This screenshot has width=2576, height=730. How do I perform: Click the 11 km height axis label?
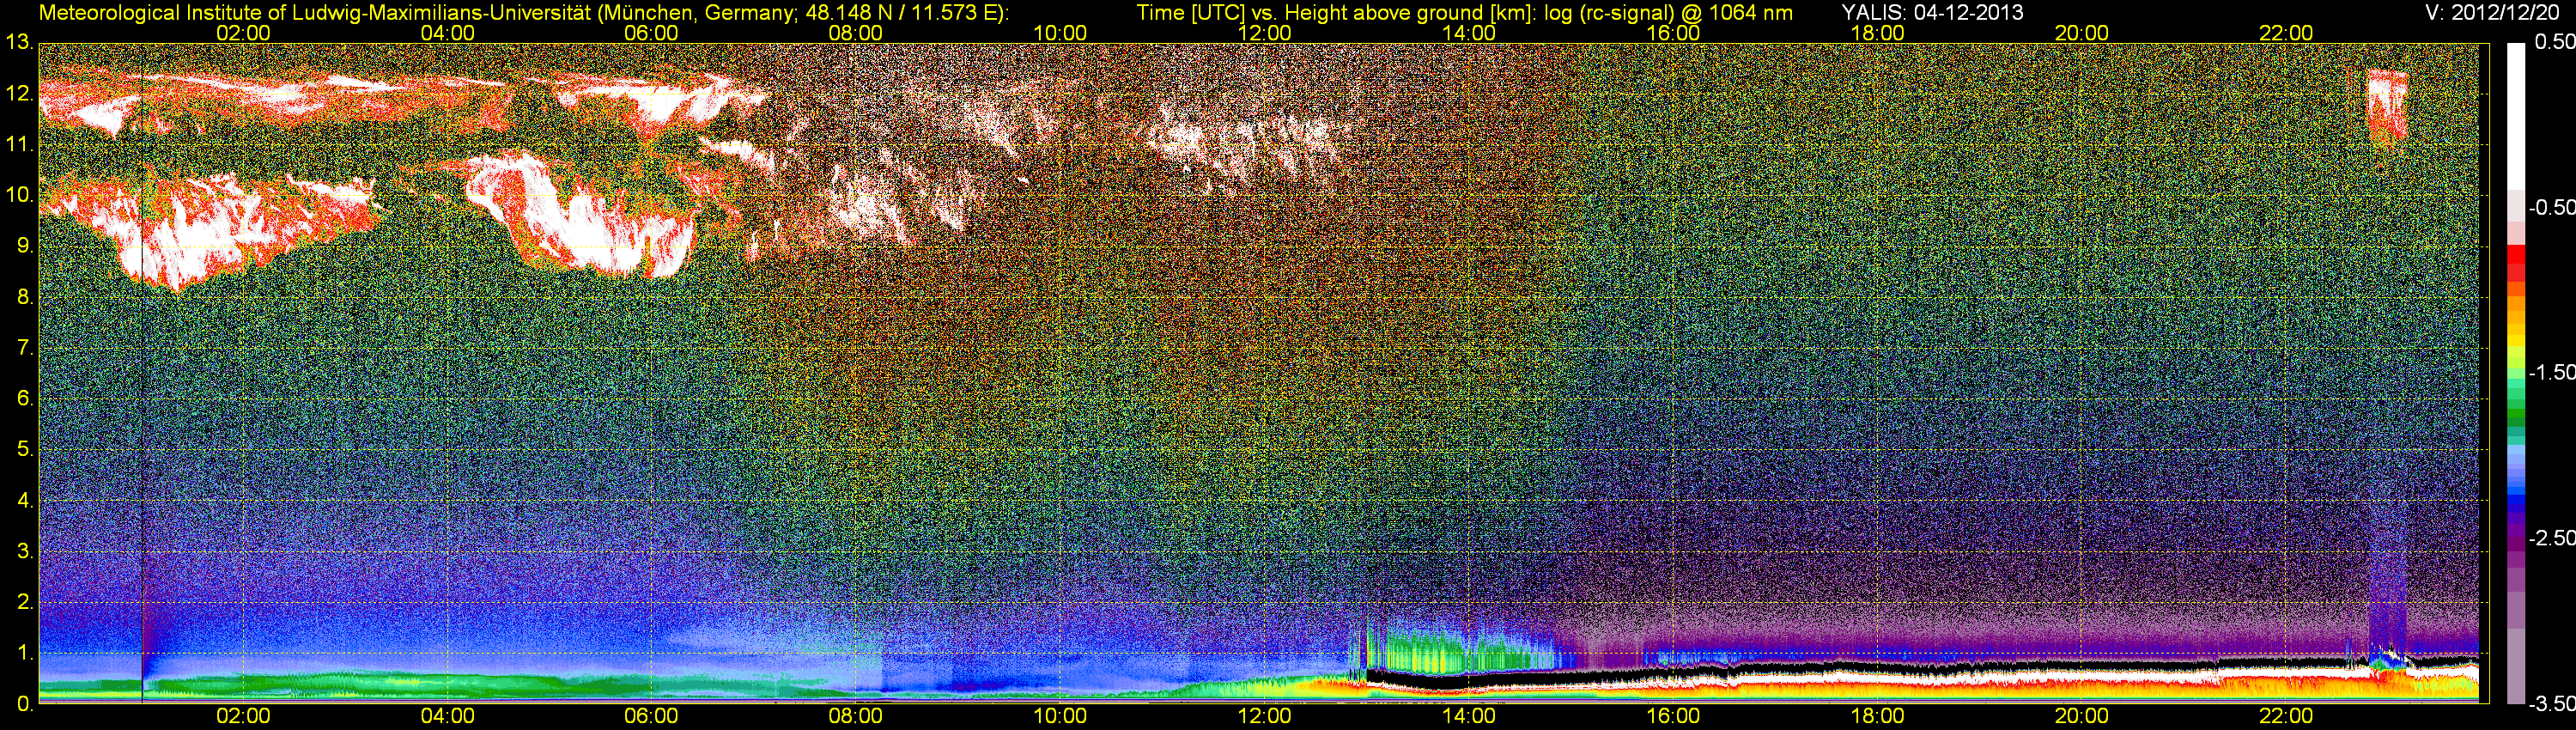tap(18, 145)
